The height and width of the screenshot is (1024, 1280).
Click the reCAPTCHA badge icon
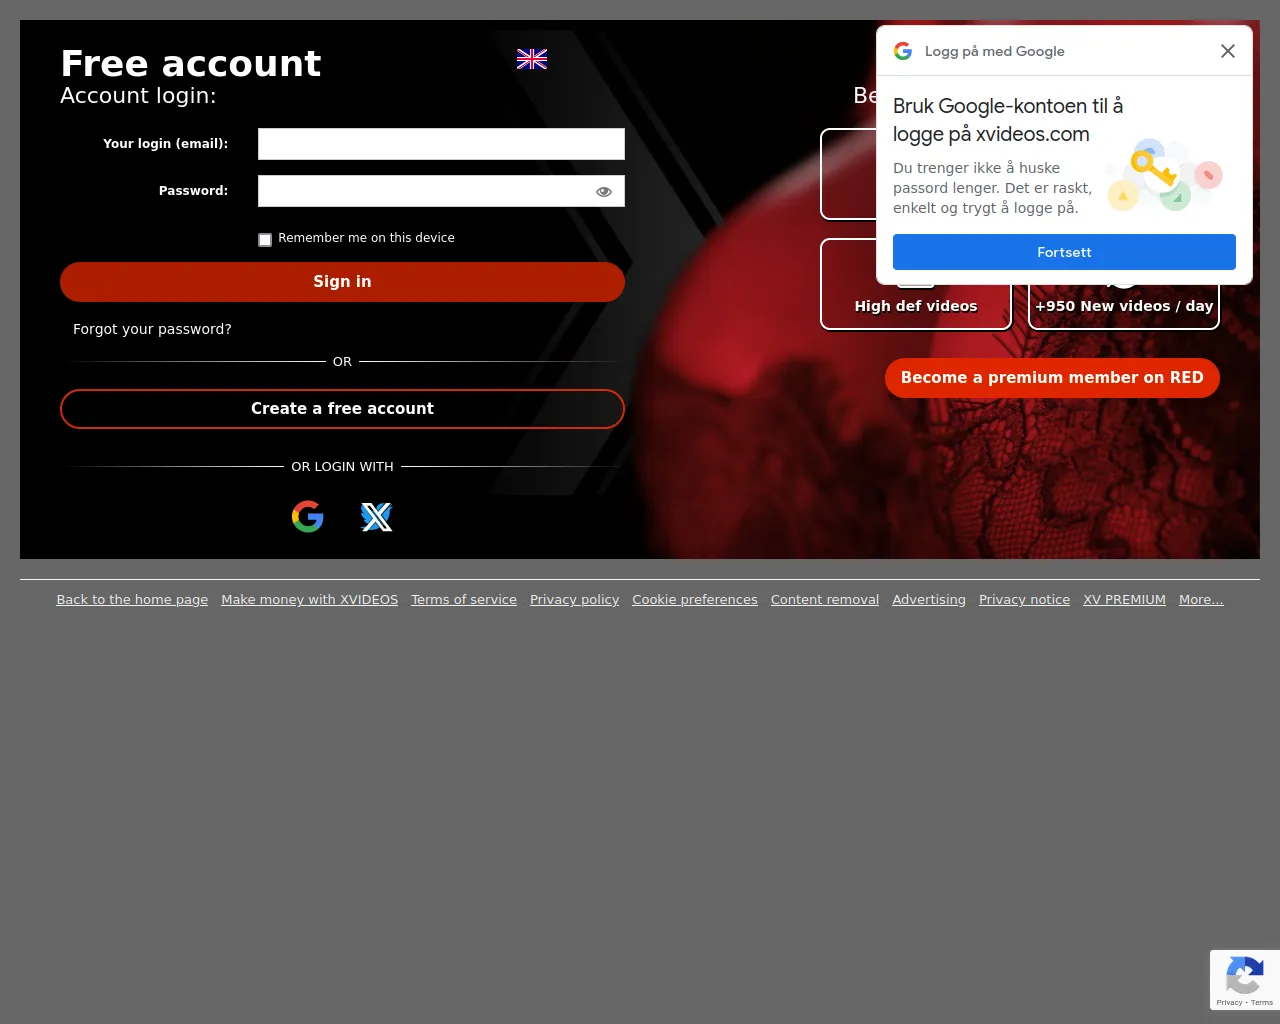[1245, 975]
